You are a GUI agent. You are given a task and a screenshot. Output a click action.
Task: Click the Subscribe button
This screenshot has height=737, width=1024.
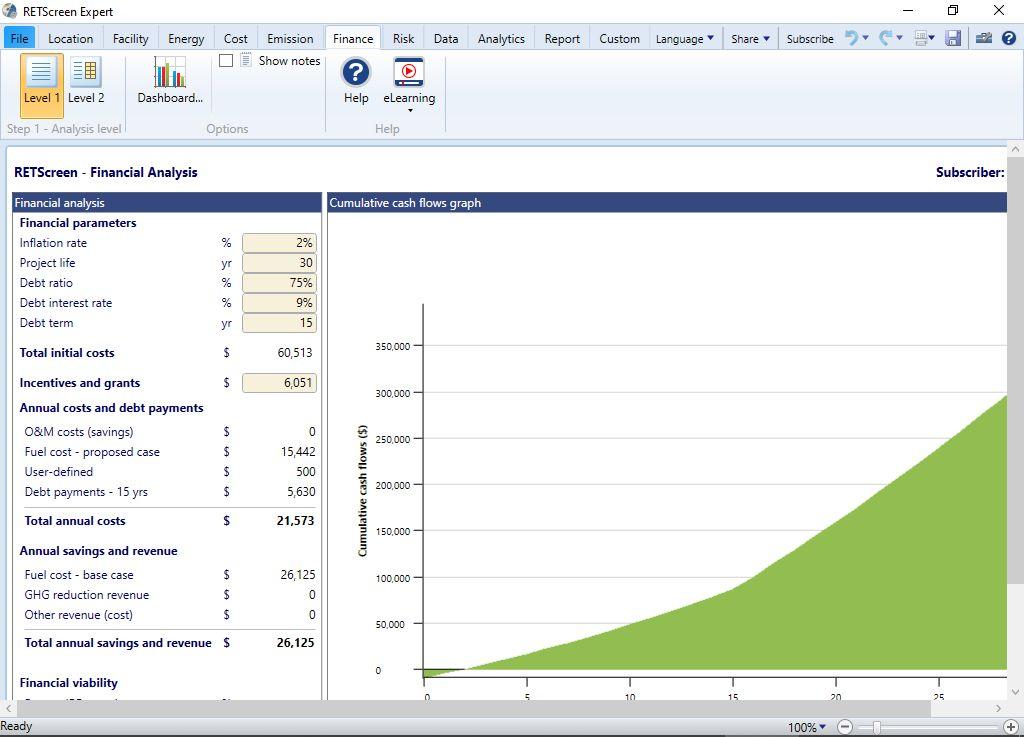coord(810,39)
